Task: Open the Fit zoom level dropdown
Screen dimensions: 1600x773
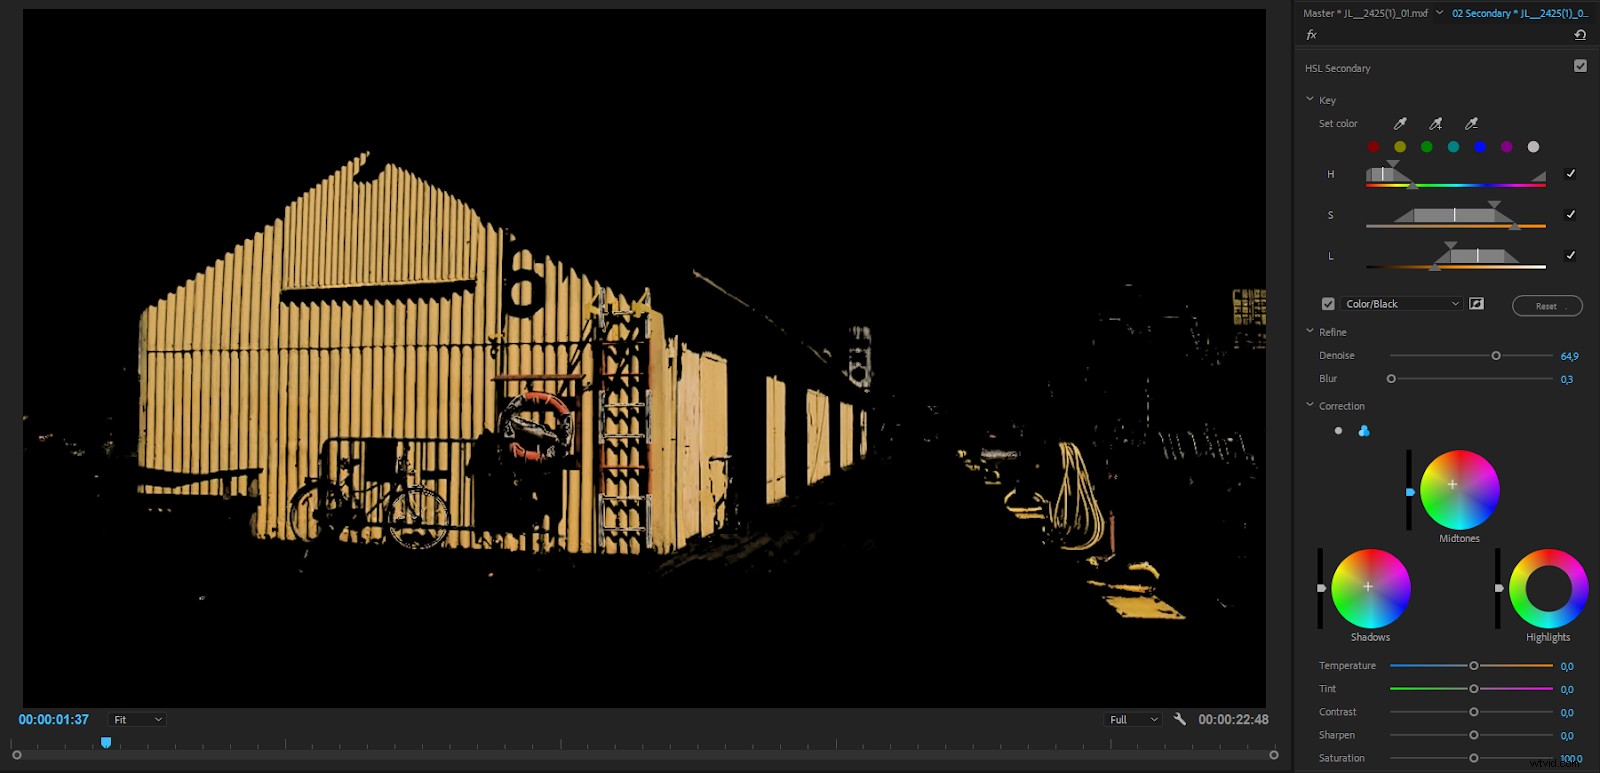Action: [137, 720]
